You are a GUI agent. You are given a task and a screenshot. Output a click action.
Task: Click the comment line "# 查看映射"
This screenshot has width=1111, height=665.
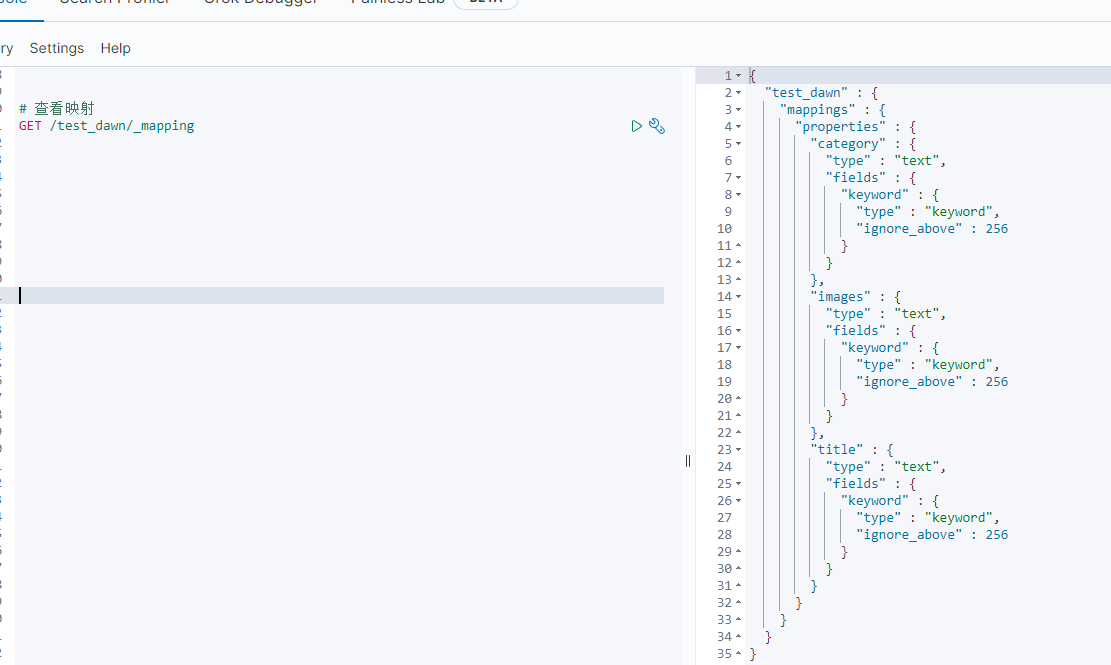[x=57, y=108]
